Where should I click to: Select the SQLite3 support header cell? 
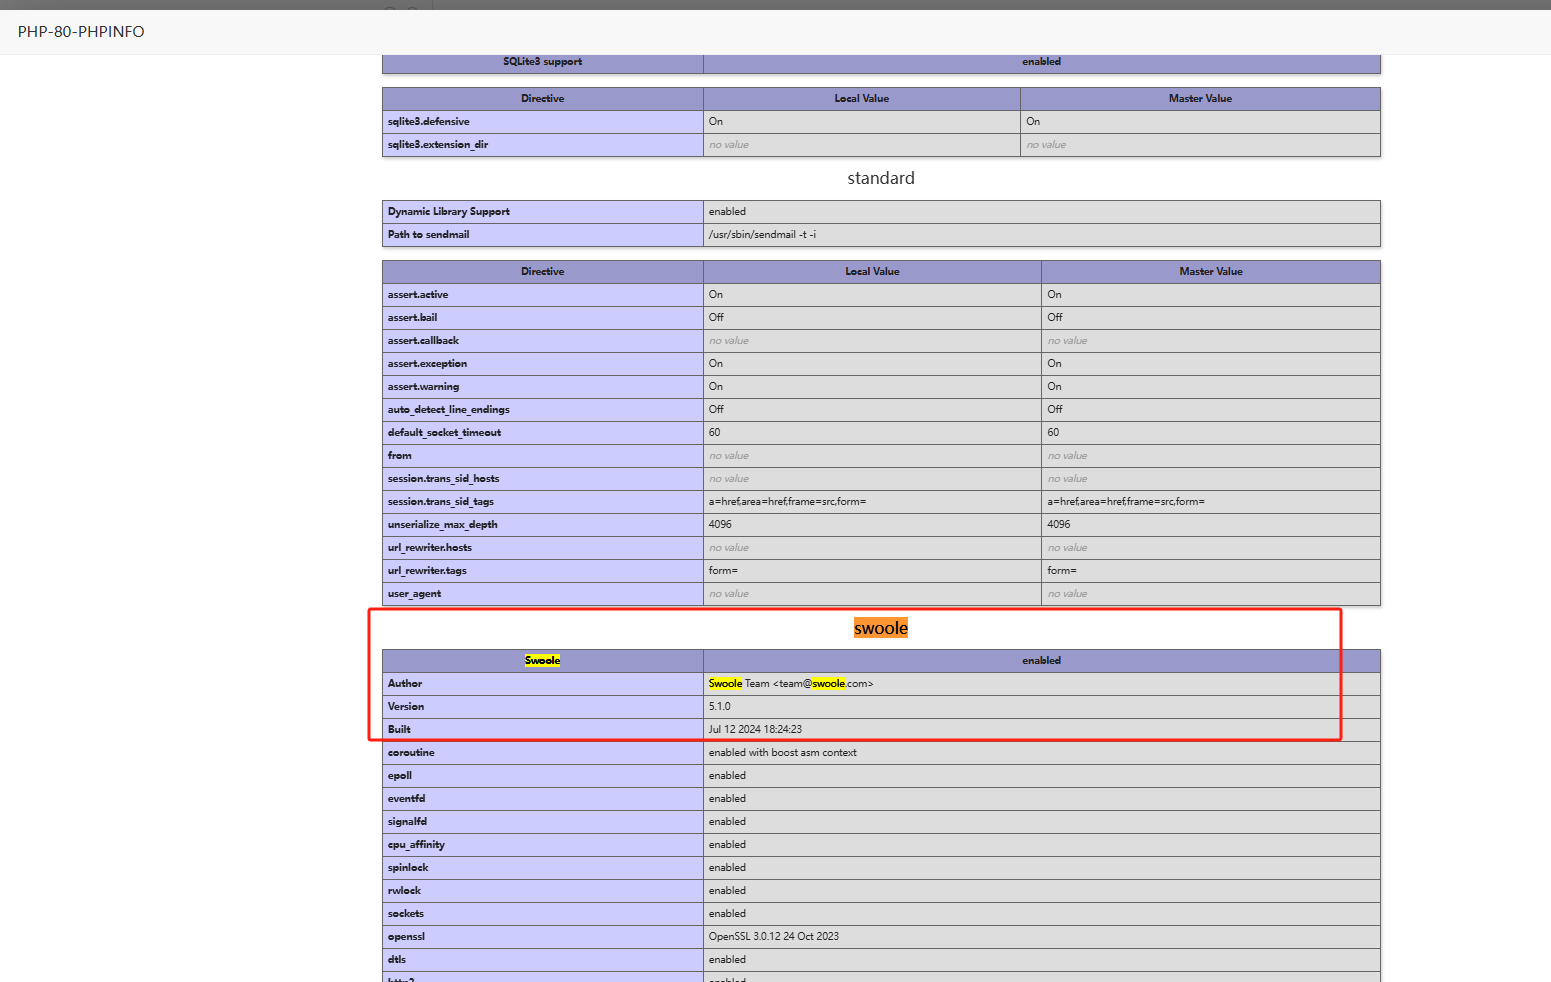(543, 62)
